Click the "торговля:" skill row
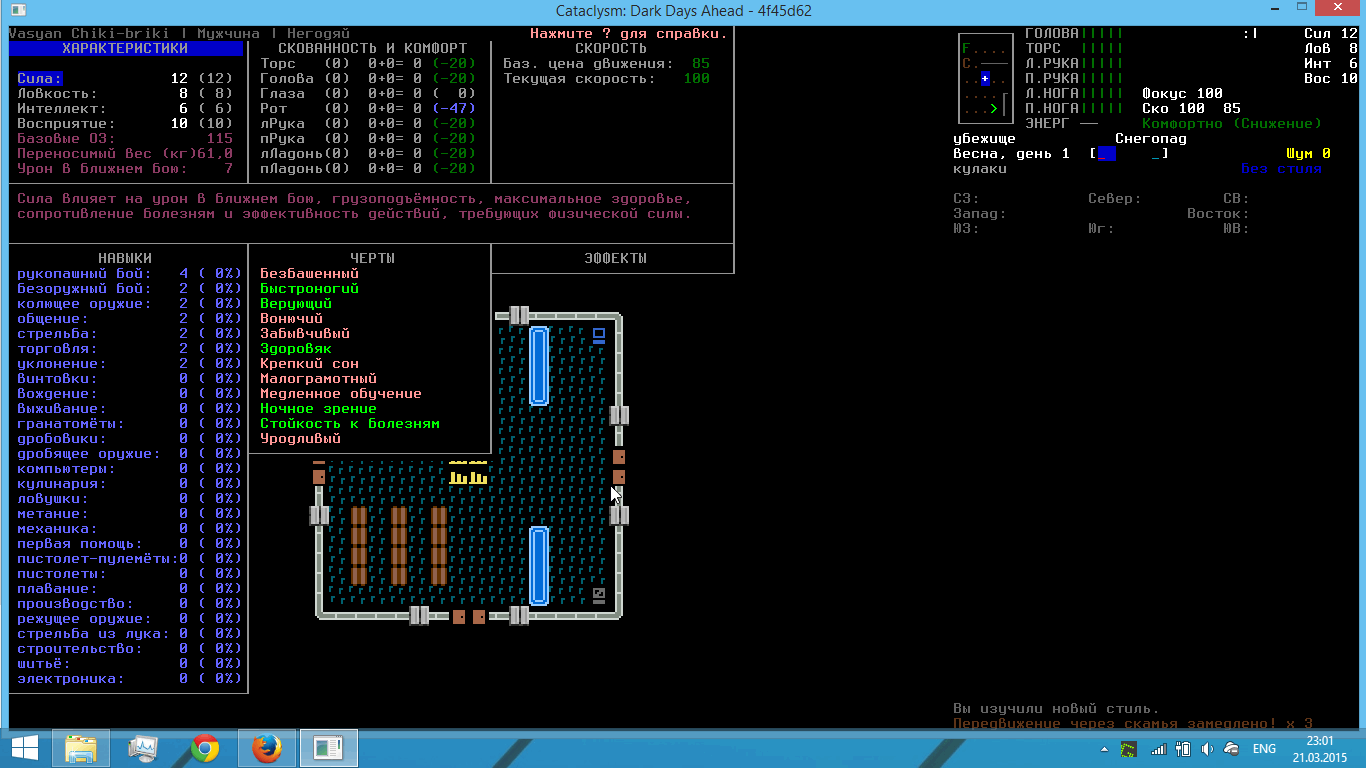 [x=129, y=348]
